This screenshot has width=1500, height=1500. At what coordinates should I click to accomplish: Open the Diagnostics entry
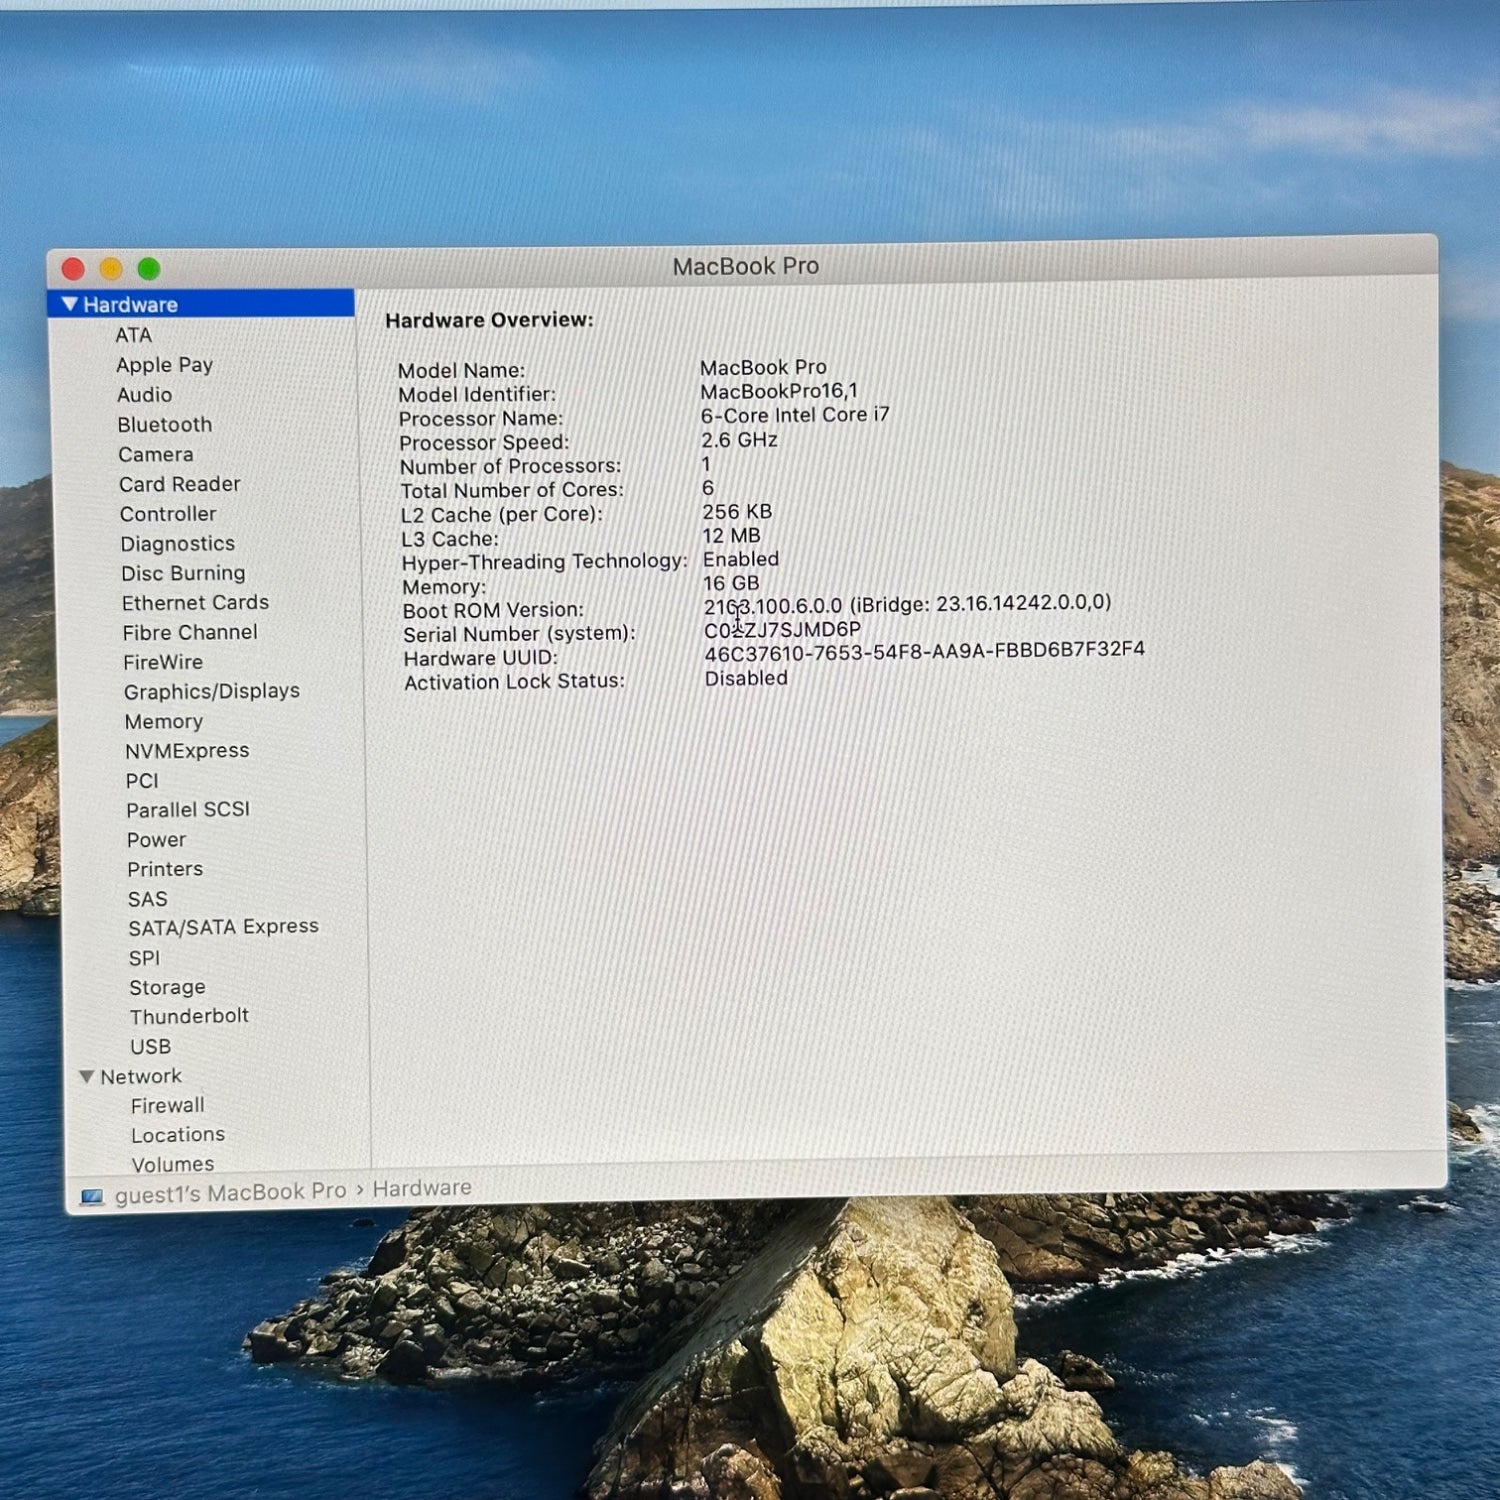coord(178,544)
